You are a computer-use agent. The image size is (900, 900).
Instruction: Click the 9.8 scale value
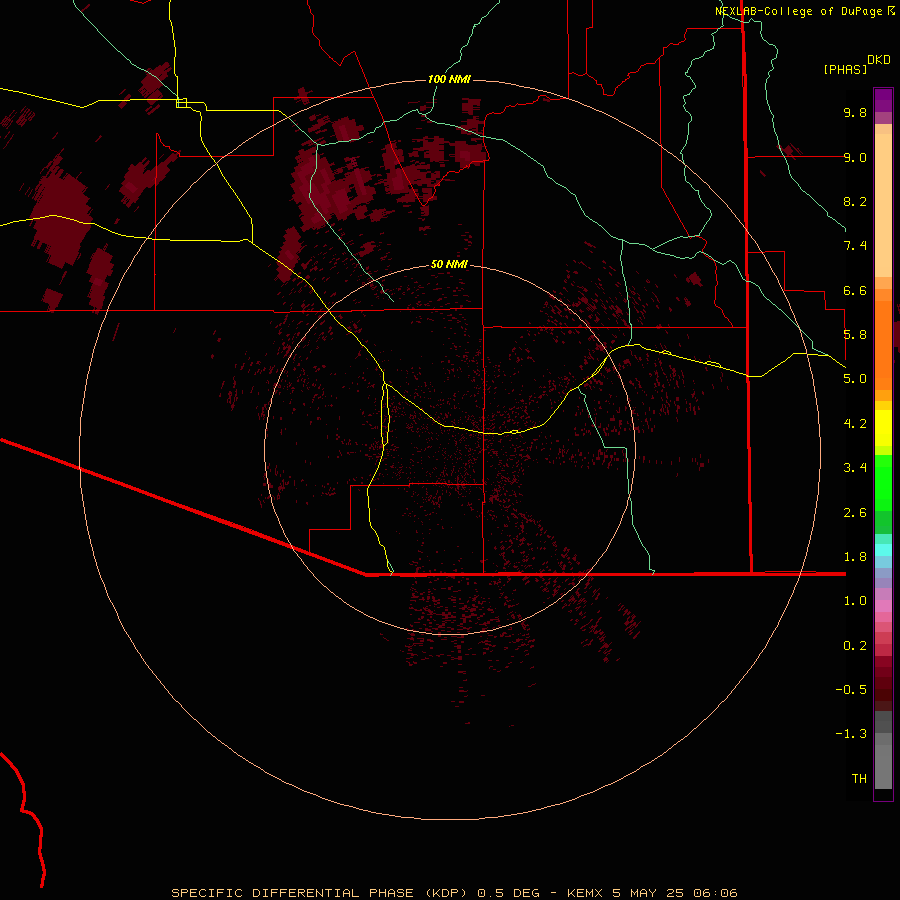[855, 112]
